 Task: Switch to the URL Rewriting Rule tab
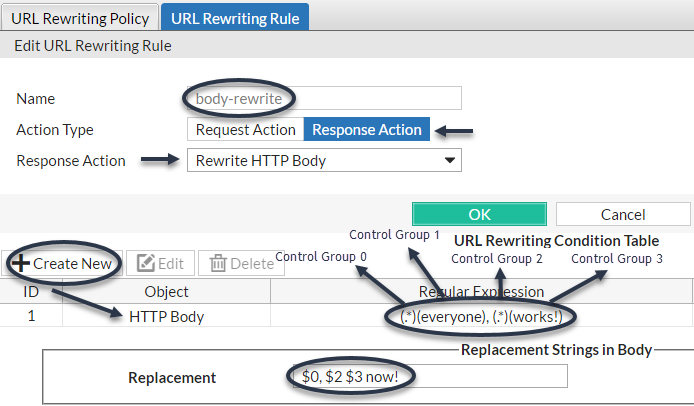pos(234,17)
